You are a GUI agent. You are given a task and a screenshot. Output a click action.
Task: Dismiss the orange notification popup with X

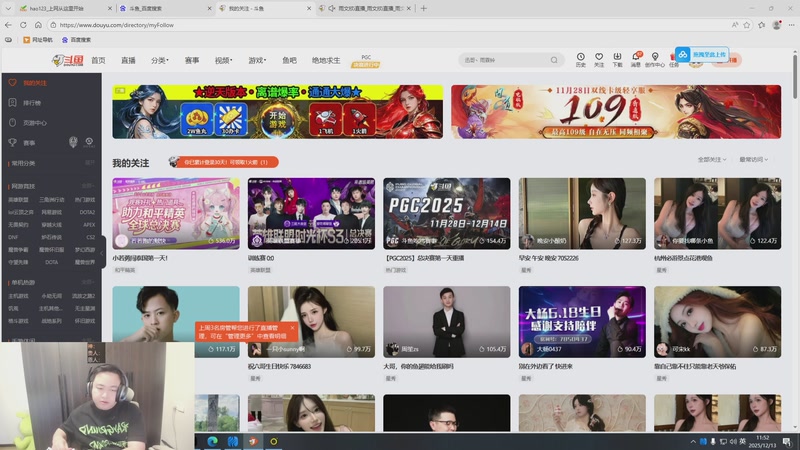point(292,328)
